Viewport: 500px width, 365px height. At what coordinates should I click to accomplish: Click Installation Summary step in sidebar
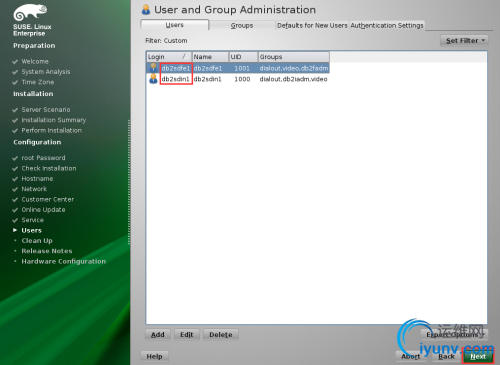(x=54, y=120)
